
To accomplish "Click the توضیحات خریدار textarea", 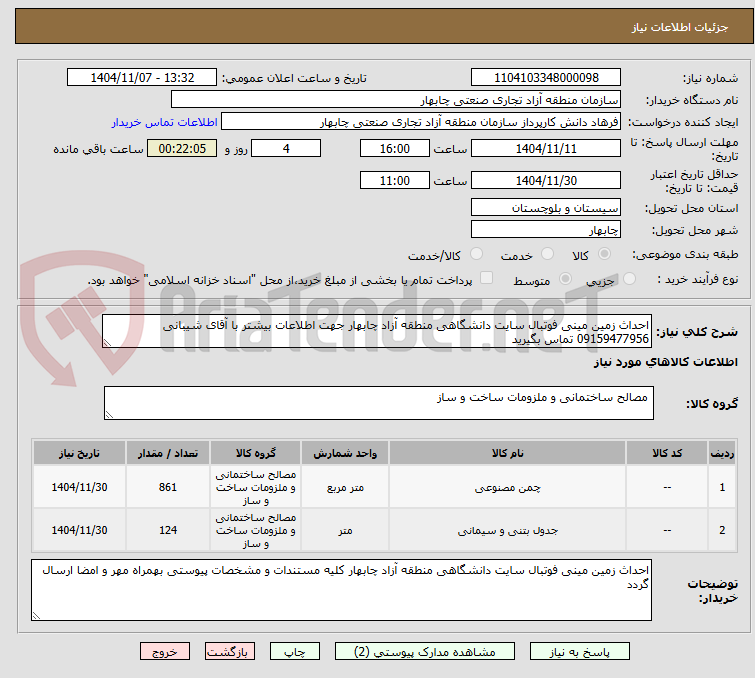I will click(x=341, y=590).
